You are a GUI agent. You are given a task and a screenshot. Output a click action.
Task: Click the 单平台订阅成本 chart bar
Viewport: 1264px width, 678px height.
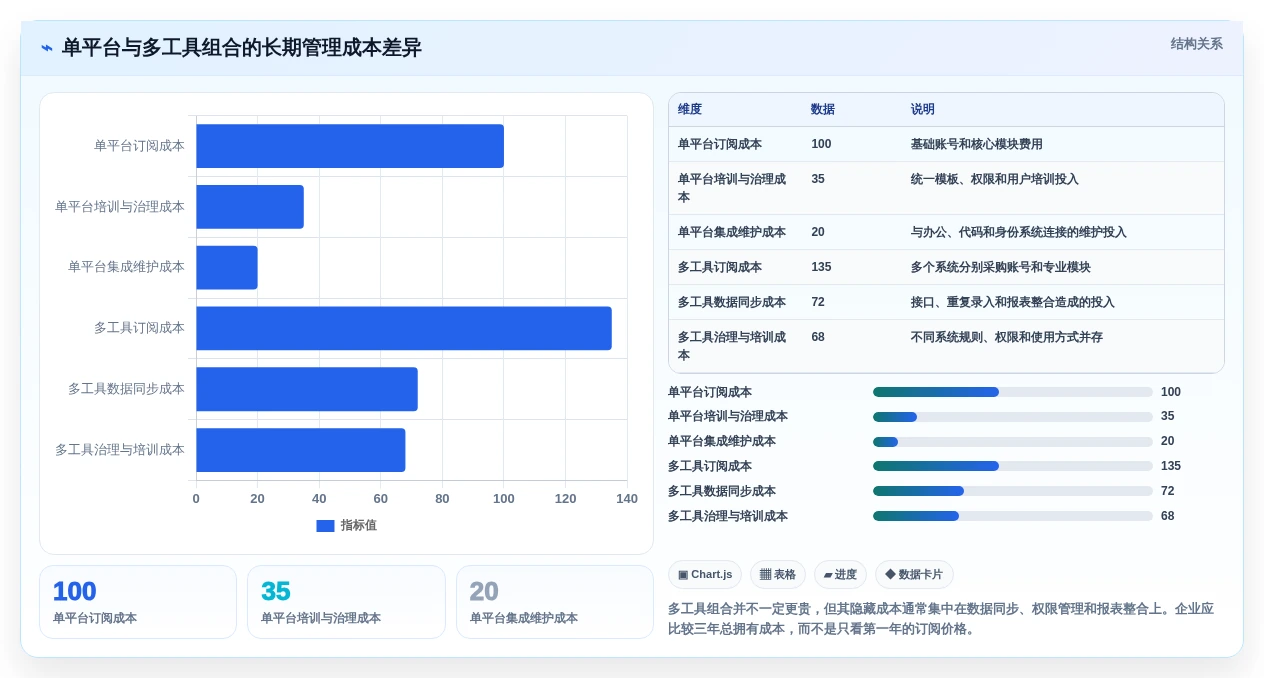click(350, 146)
